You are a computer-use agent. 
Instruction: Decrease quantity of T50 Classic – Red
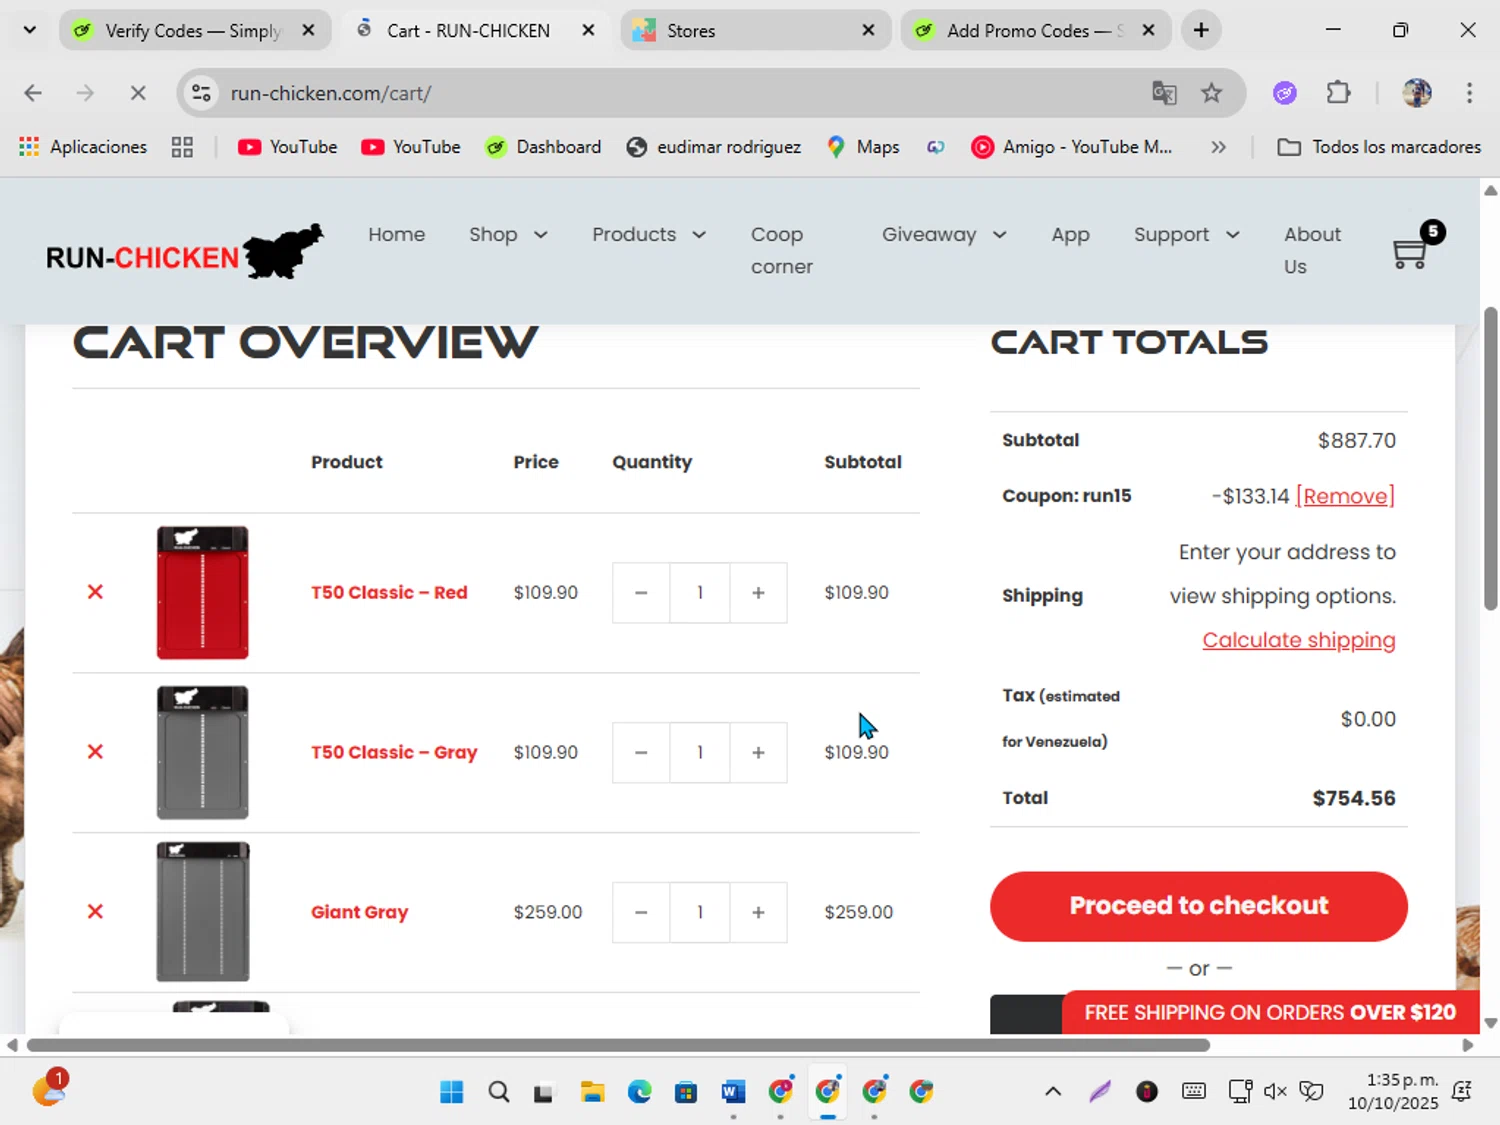(641, 593)
